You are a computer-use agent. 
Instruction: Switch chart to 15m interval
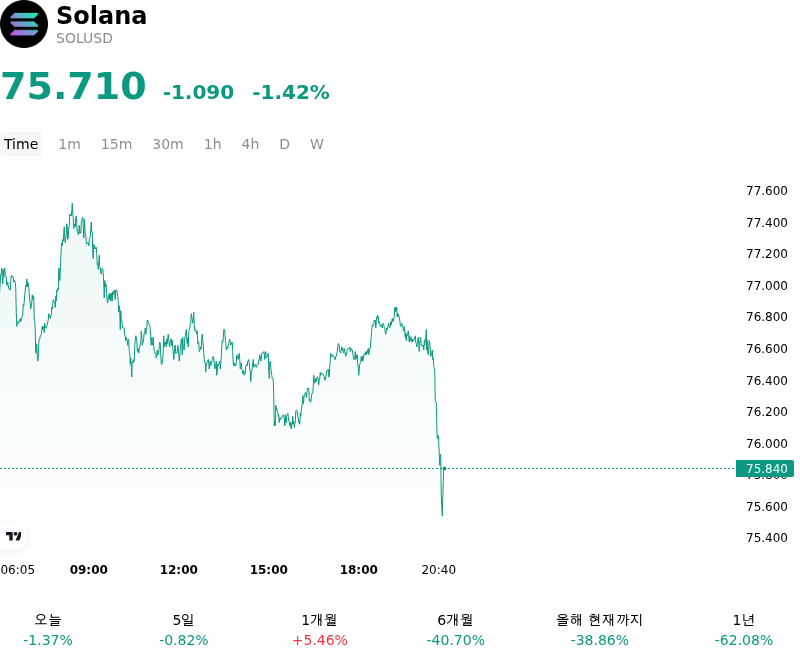pyautogui.click(x=116, y=144)
